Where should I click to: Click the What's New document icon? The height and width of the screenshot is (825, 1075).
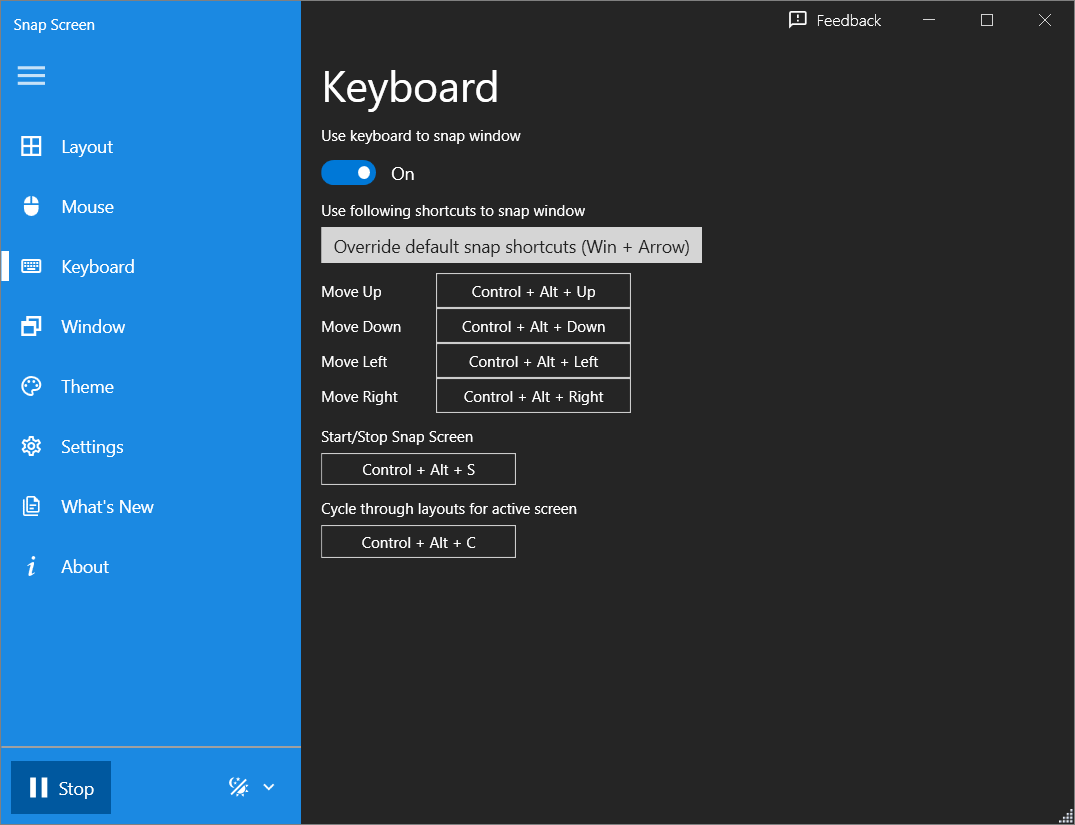click(31, 506)
